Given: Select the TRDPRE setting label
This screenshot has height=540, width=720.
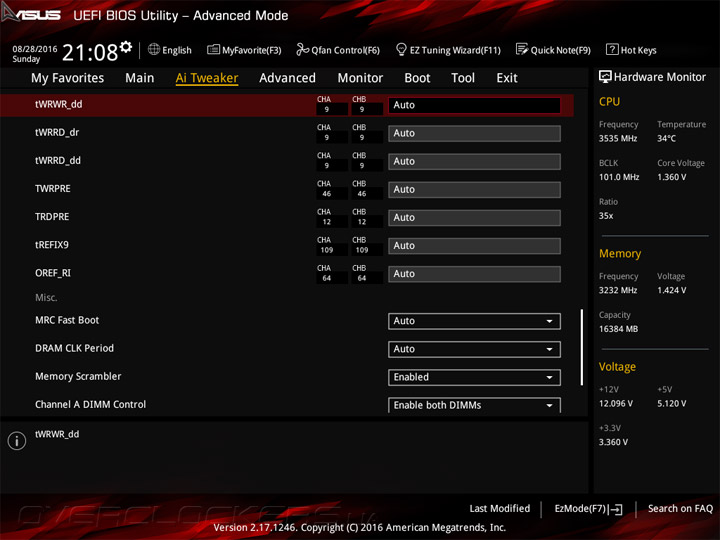Looking at the screenshot, I should click(x=52, y=217).
